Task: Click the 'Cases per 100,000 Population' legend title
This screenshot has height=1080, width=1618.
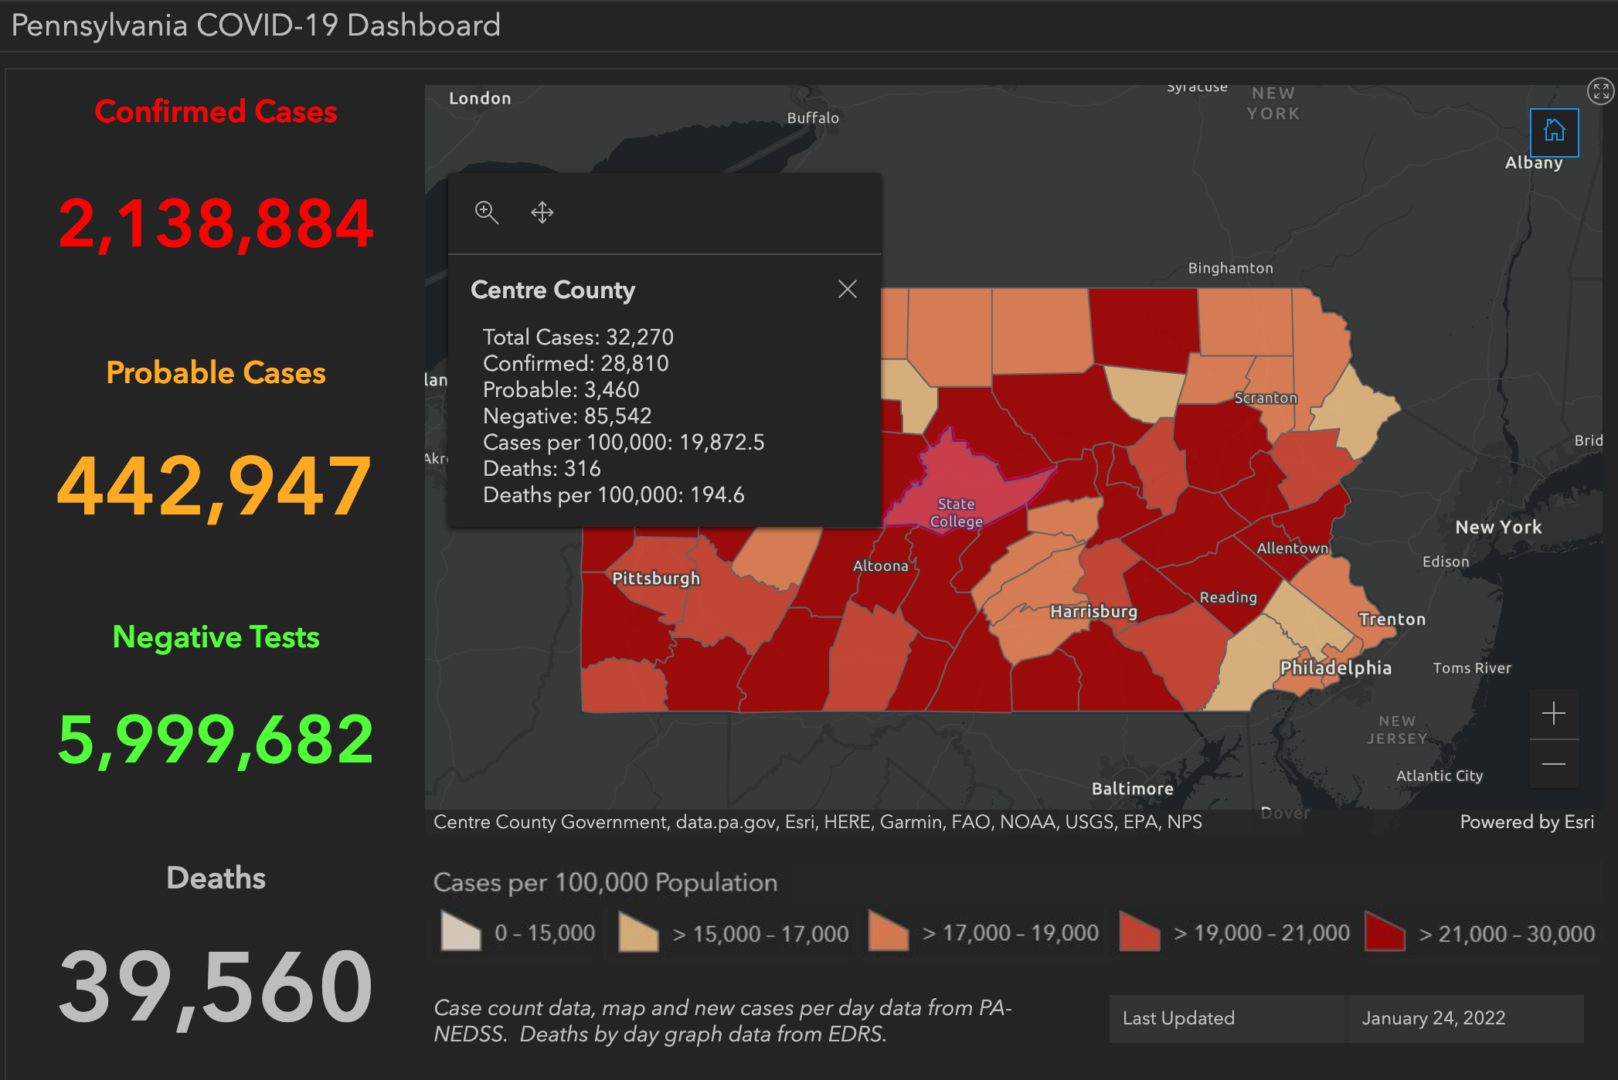Action: [605, 883]
